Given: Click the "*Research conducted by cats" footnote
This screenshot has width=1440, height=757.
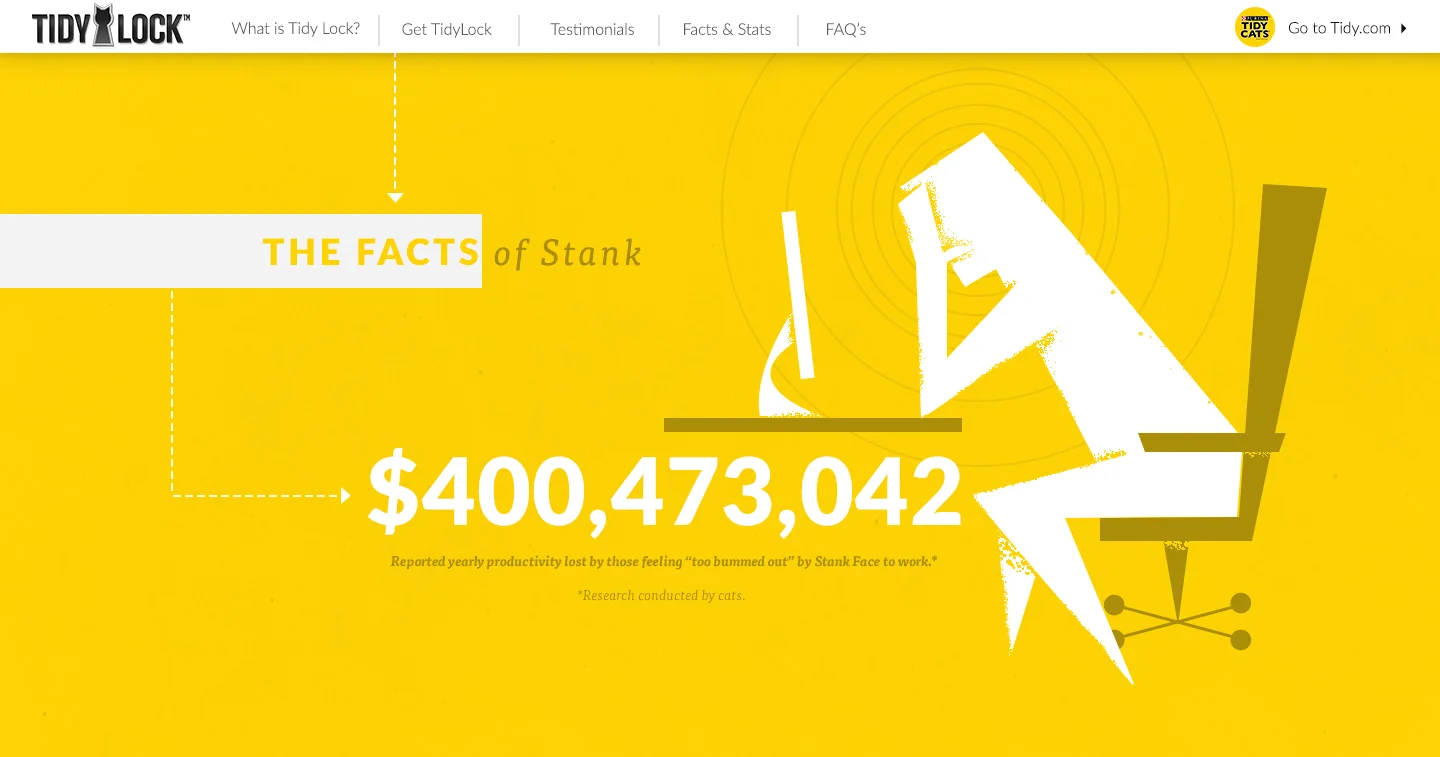Looking at the screenshot, I should coord(661,595).
